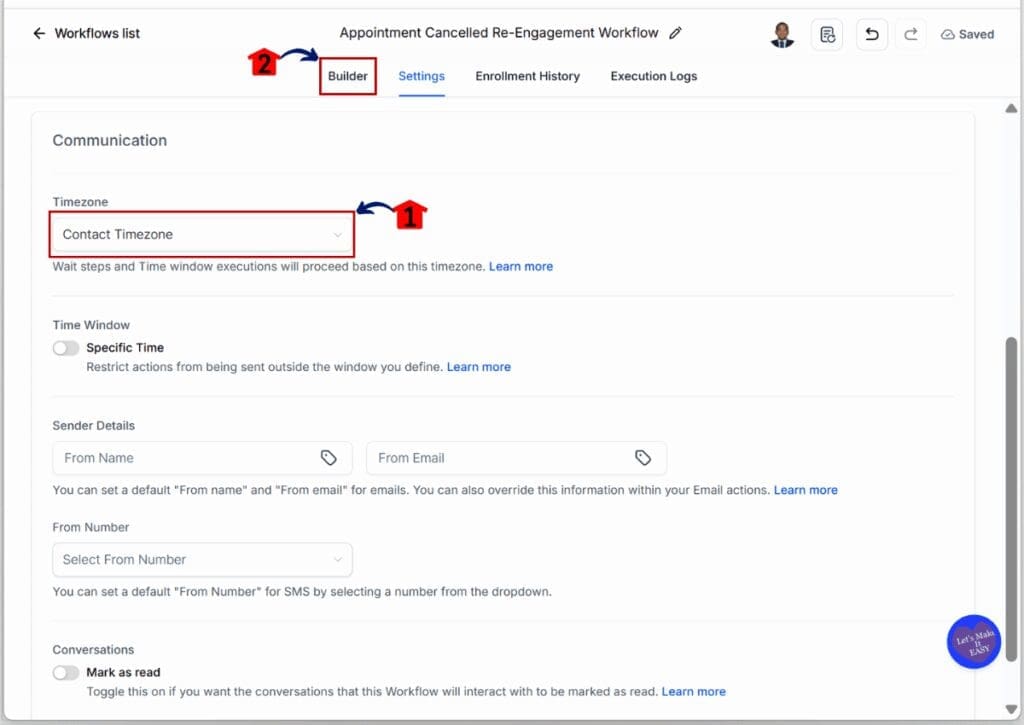
Task: Open user profile avatar
Action: [782, 35]
